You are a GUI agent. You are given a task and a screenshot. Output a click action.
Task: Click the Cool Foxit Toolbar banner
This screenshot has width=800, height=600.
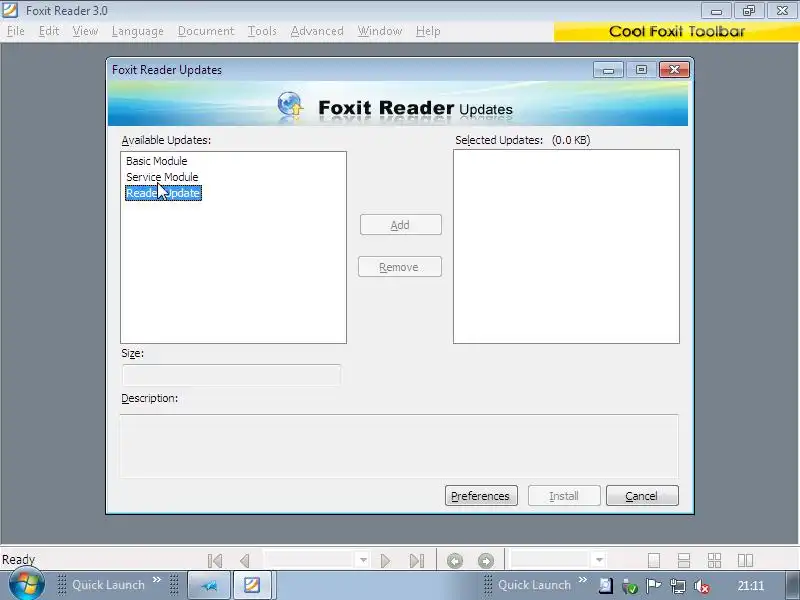pyautogui.click(x=677, y=32)
